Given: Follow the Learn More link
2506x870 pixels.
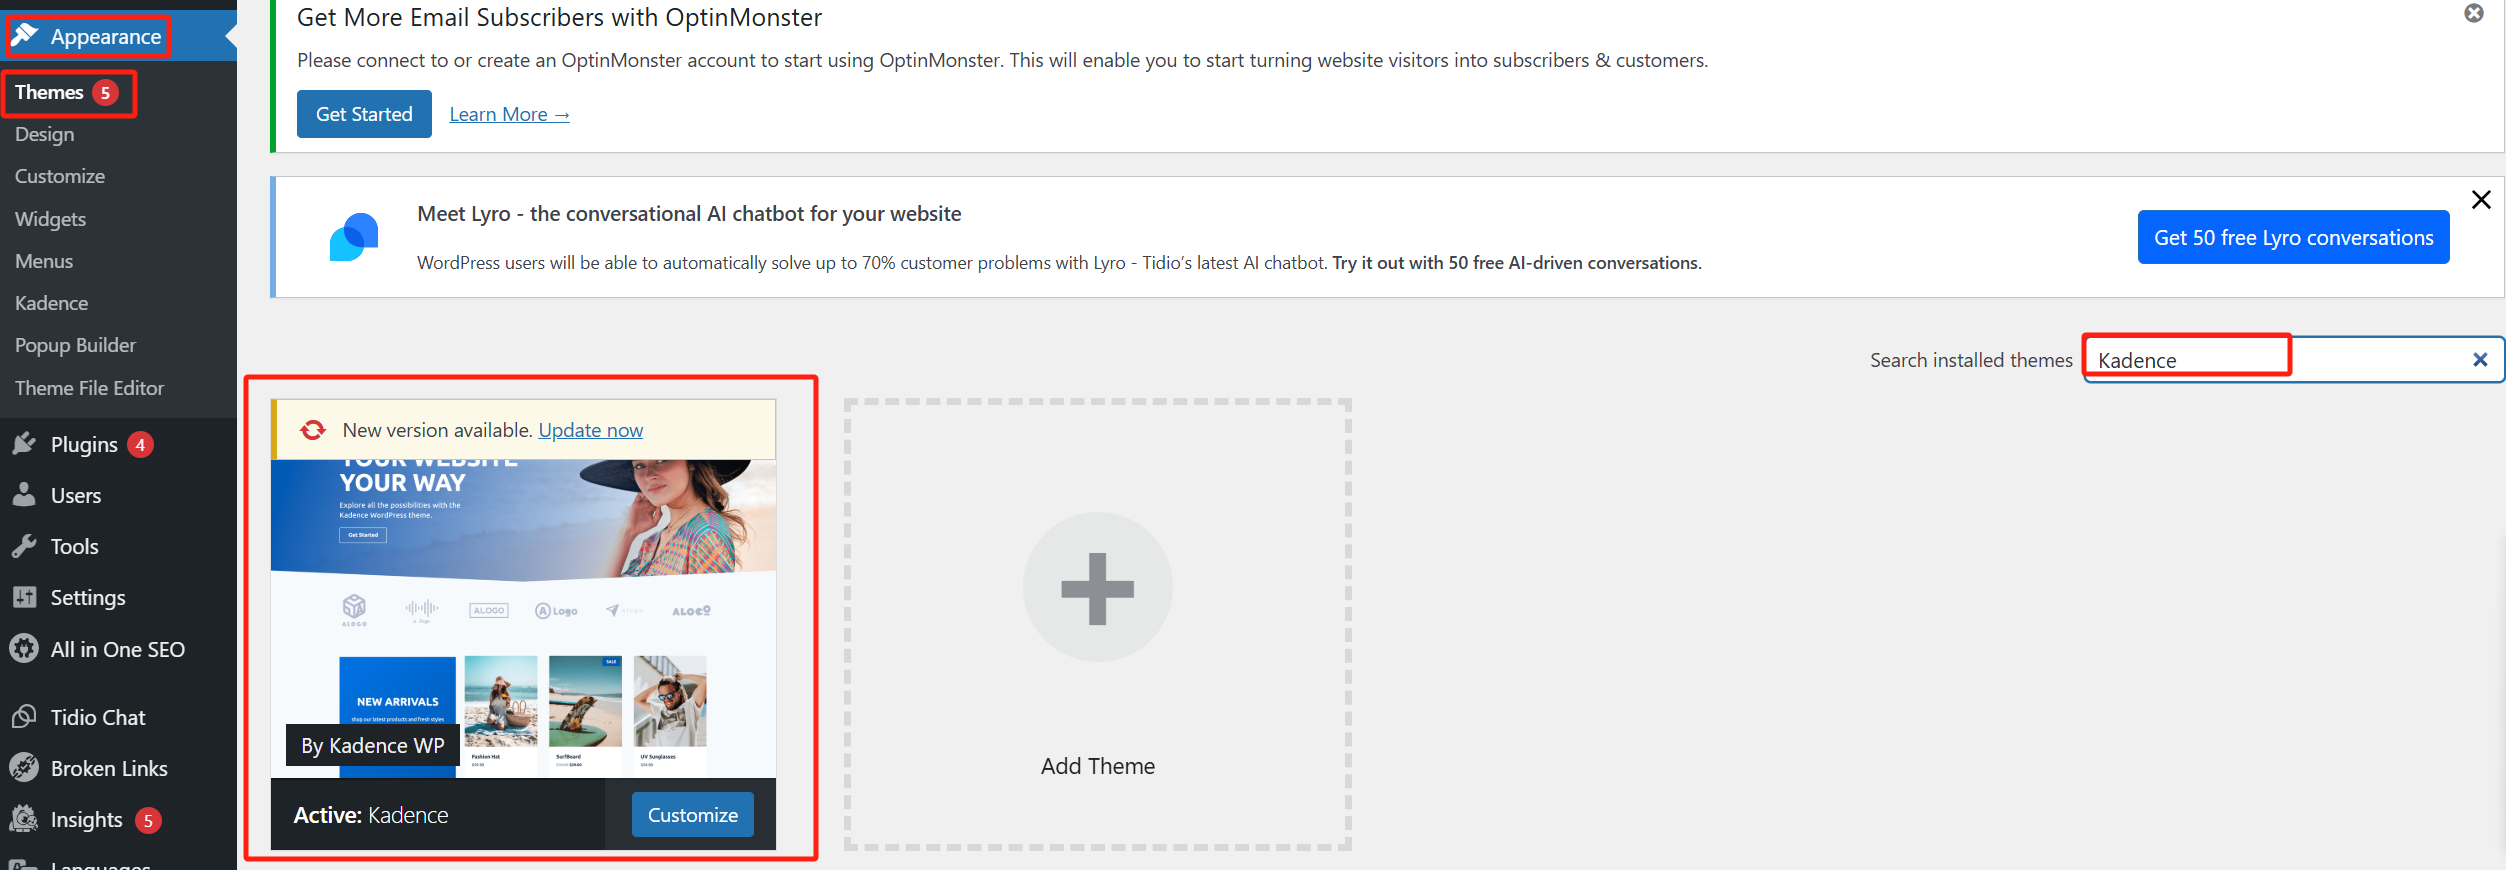Looking at the screenshot, I should (509, 114).
